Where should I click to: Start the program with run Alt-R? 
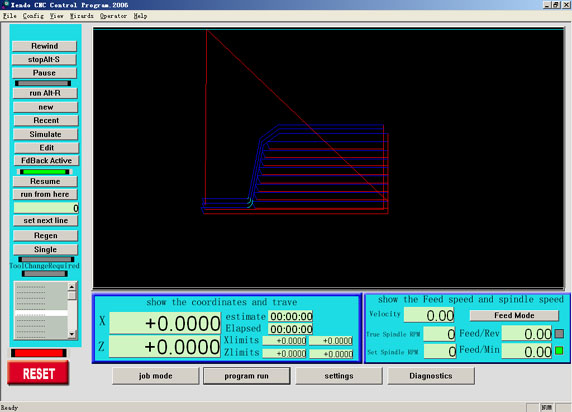click(x=45, y=93)
